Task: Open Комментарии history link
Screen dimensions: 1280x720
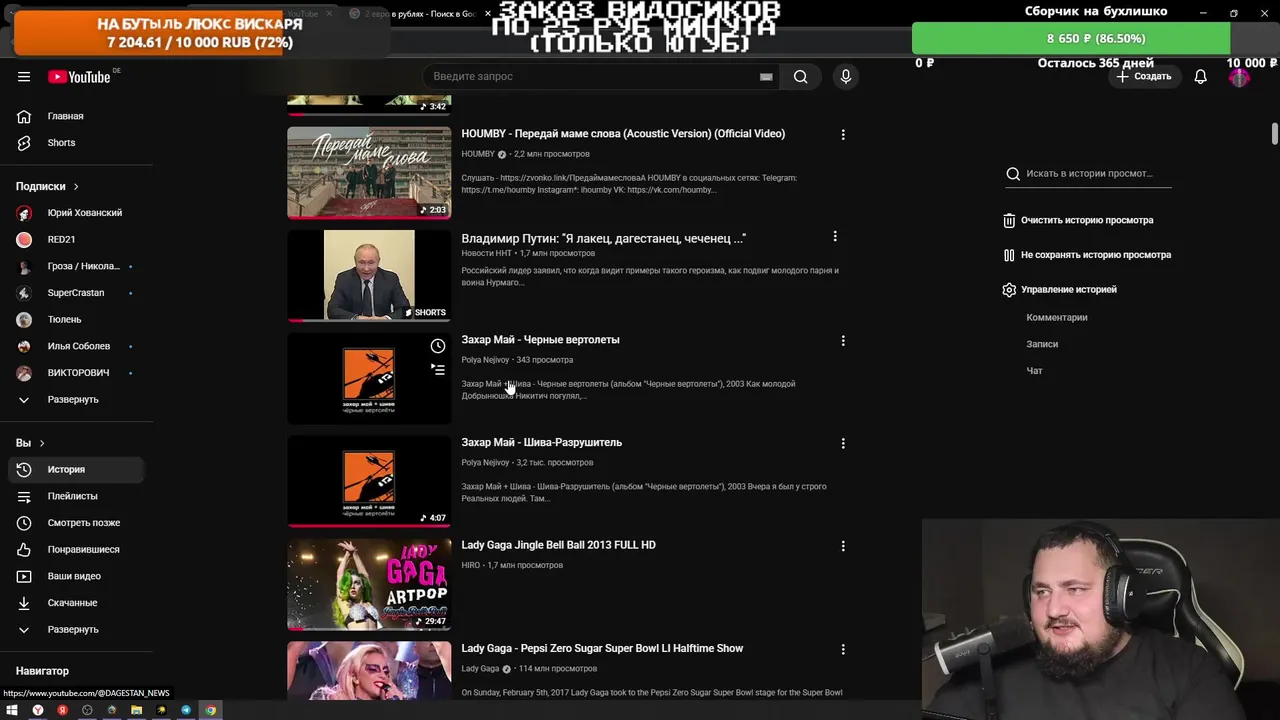Action: [1057, 318]
